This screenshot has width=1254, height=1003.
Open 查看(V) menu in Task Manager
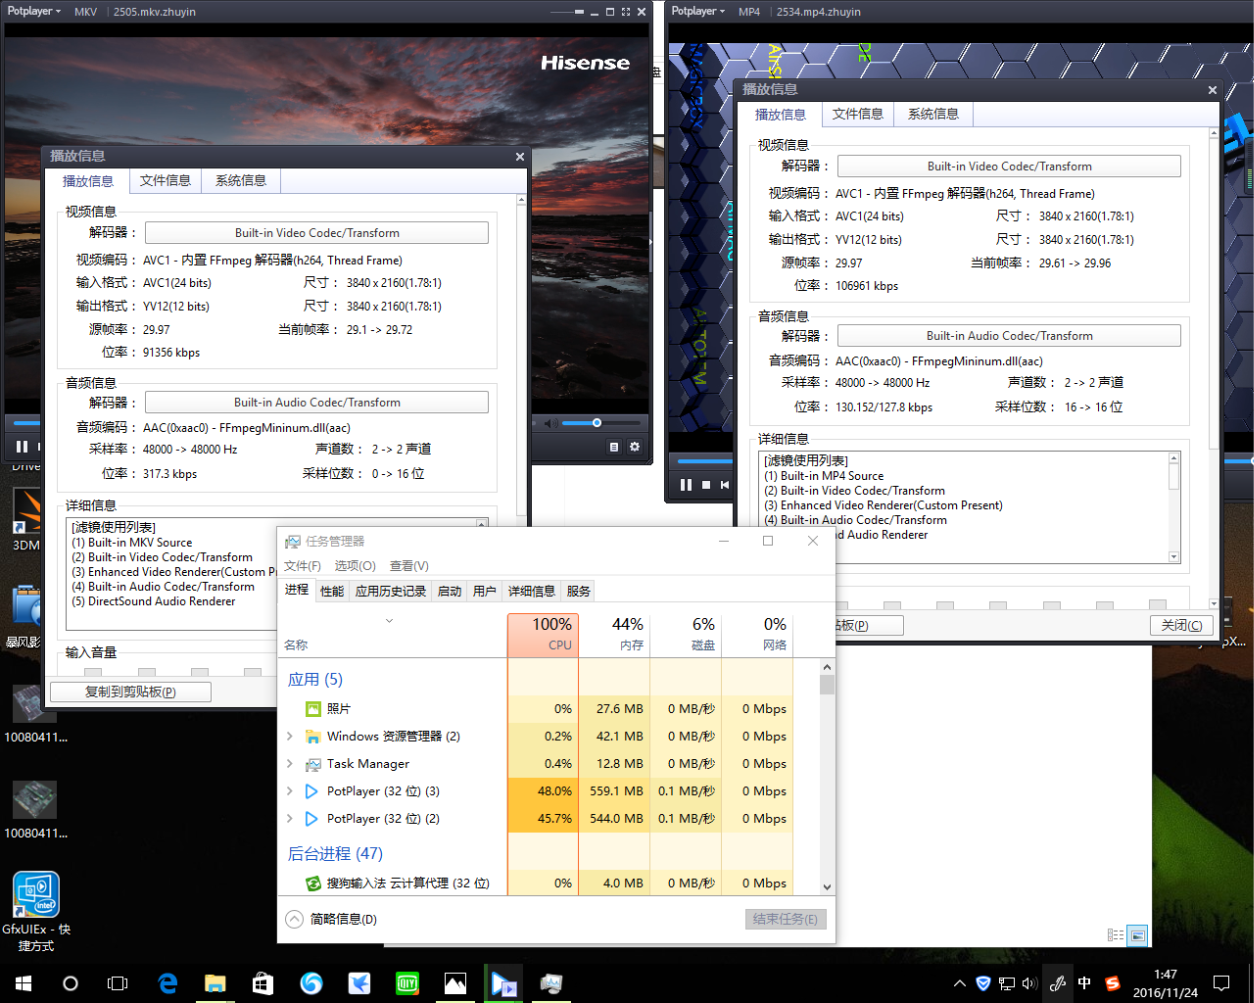[409, 566]
